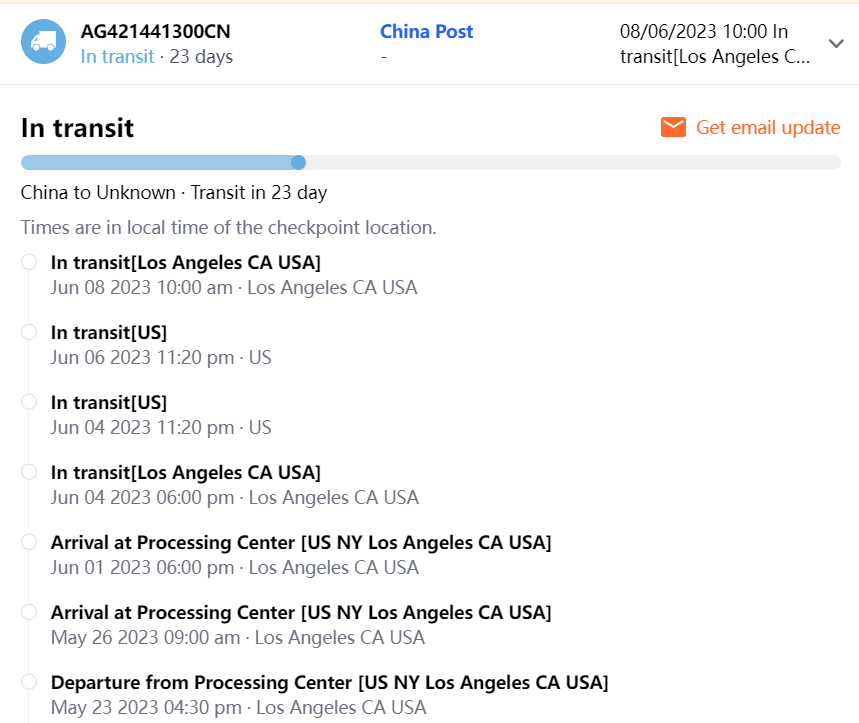Click the In transit status under tracking number
Viewport: 859px width, 723px height.
tap(117, 57)
